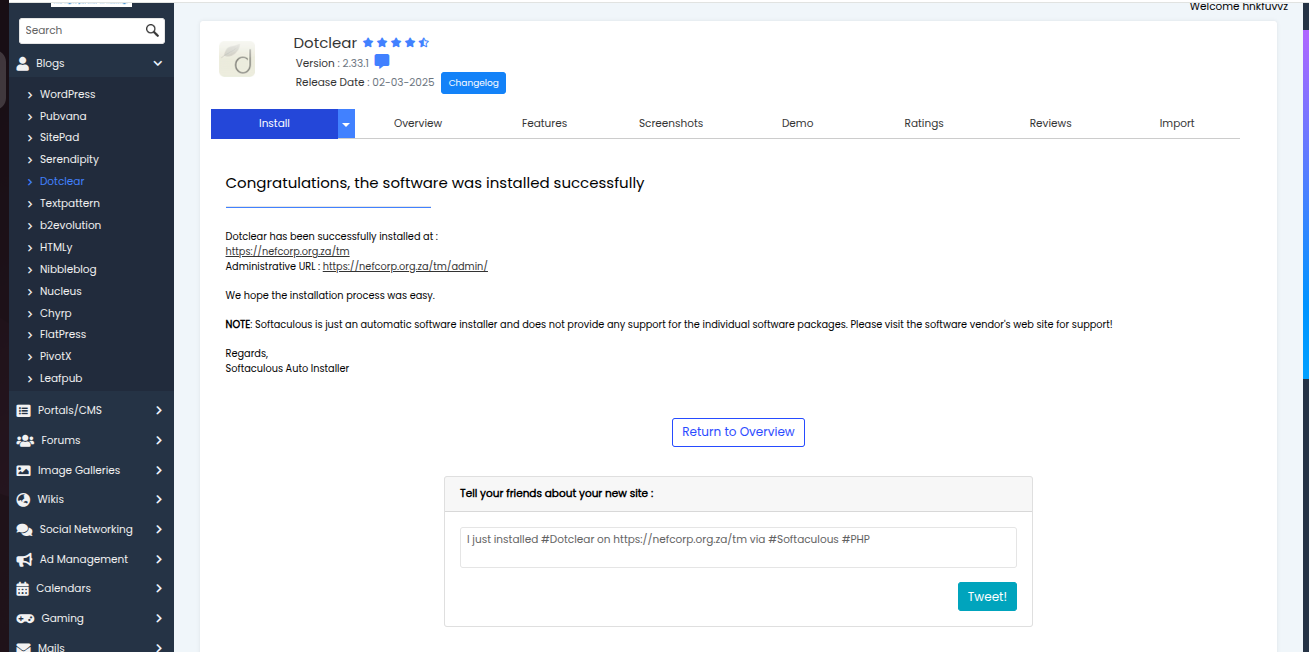
Task: Click the Ad Management megaphone icon
Action: pyautogui.click(x=24, y=559)
